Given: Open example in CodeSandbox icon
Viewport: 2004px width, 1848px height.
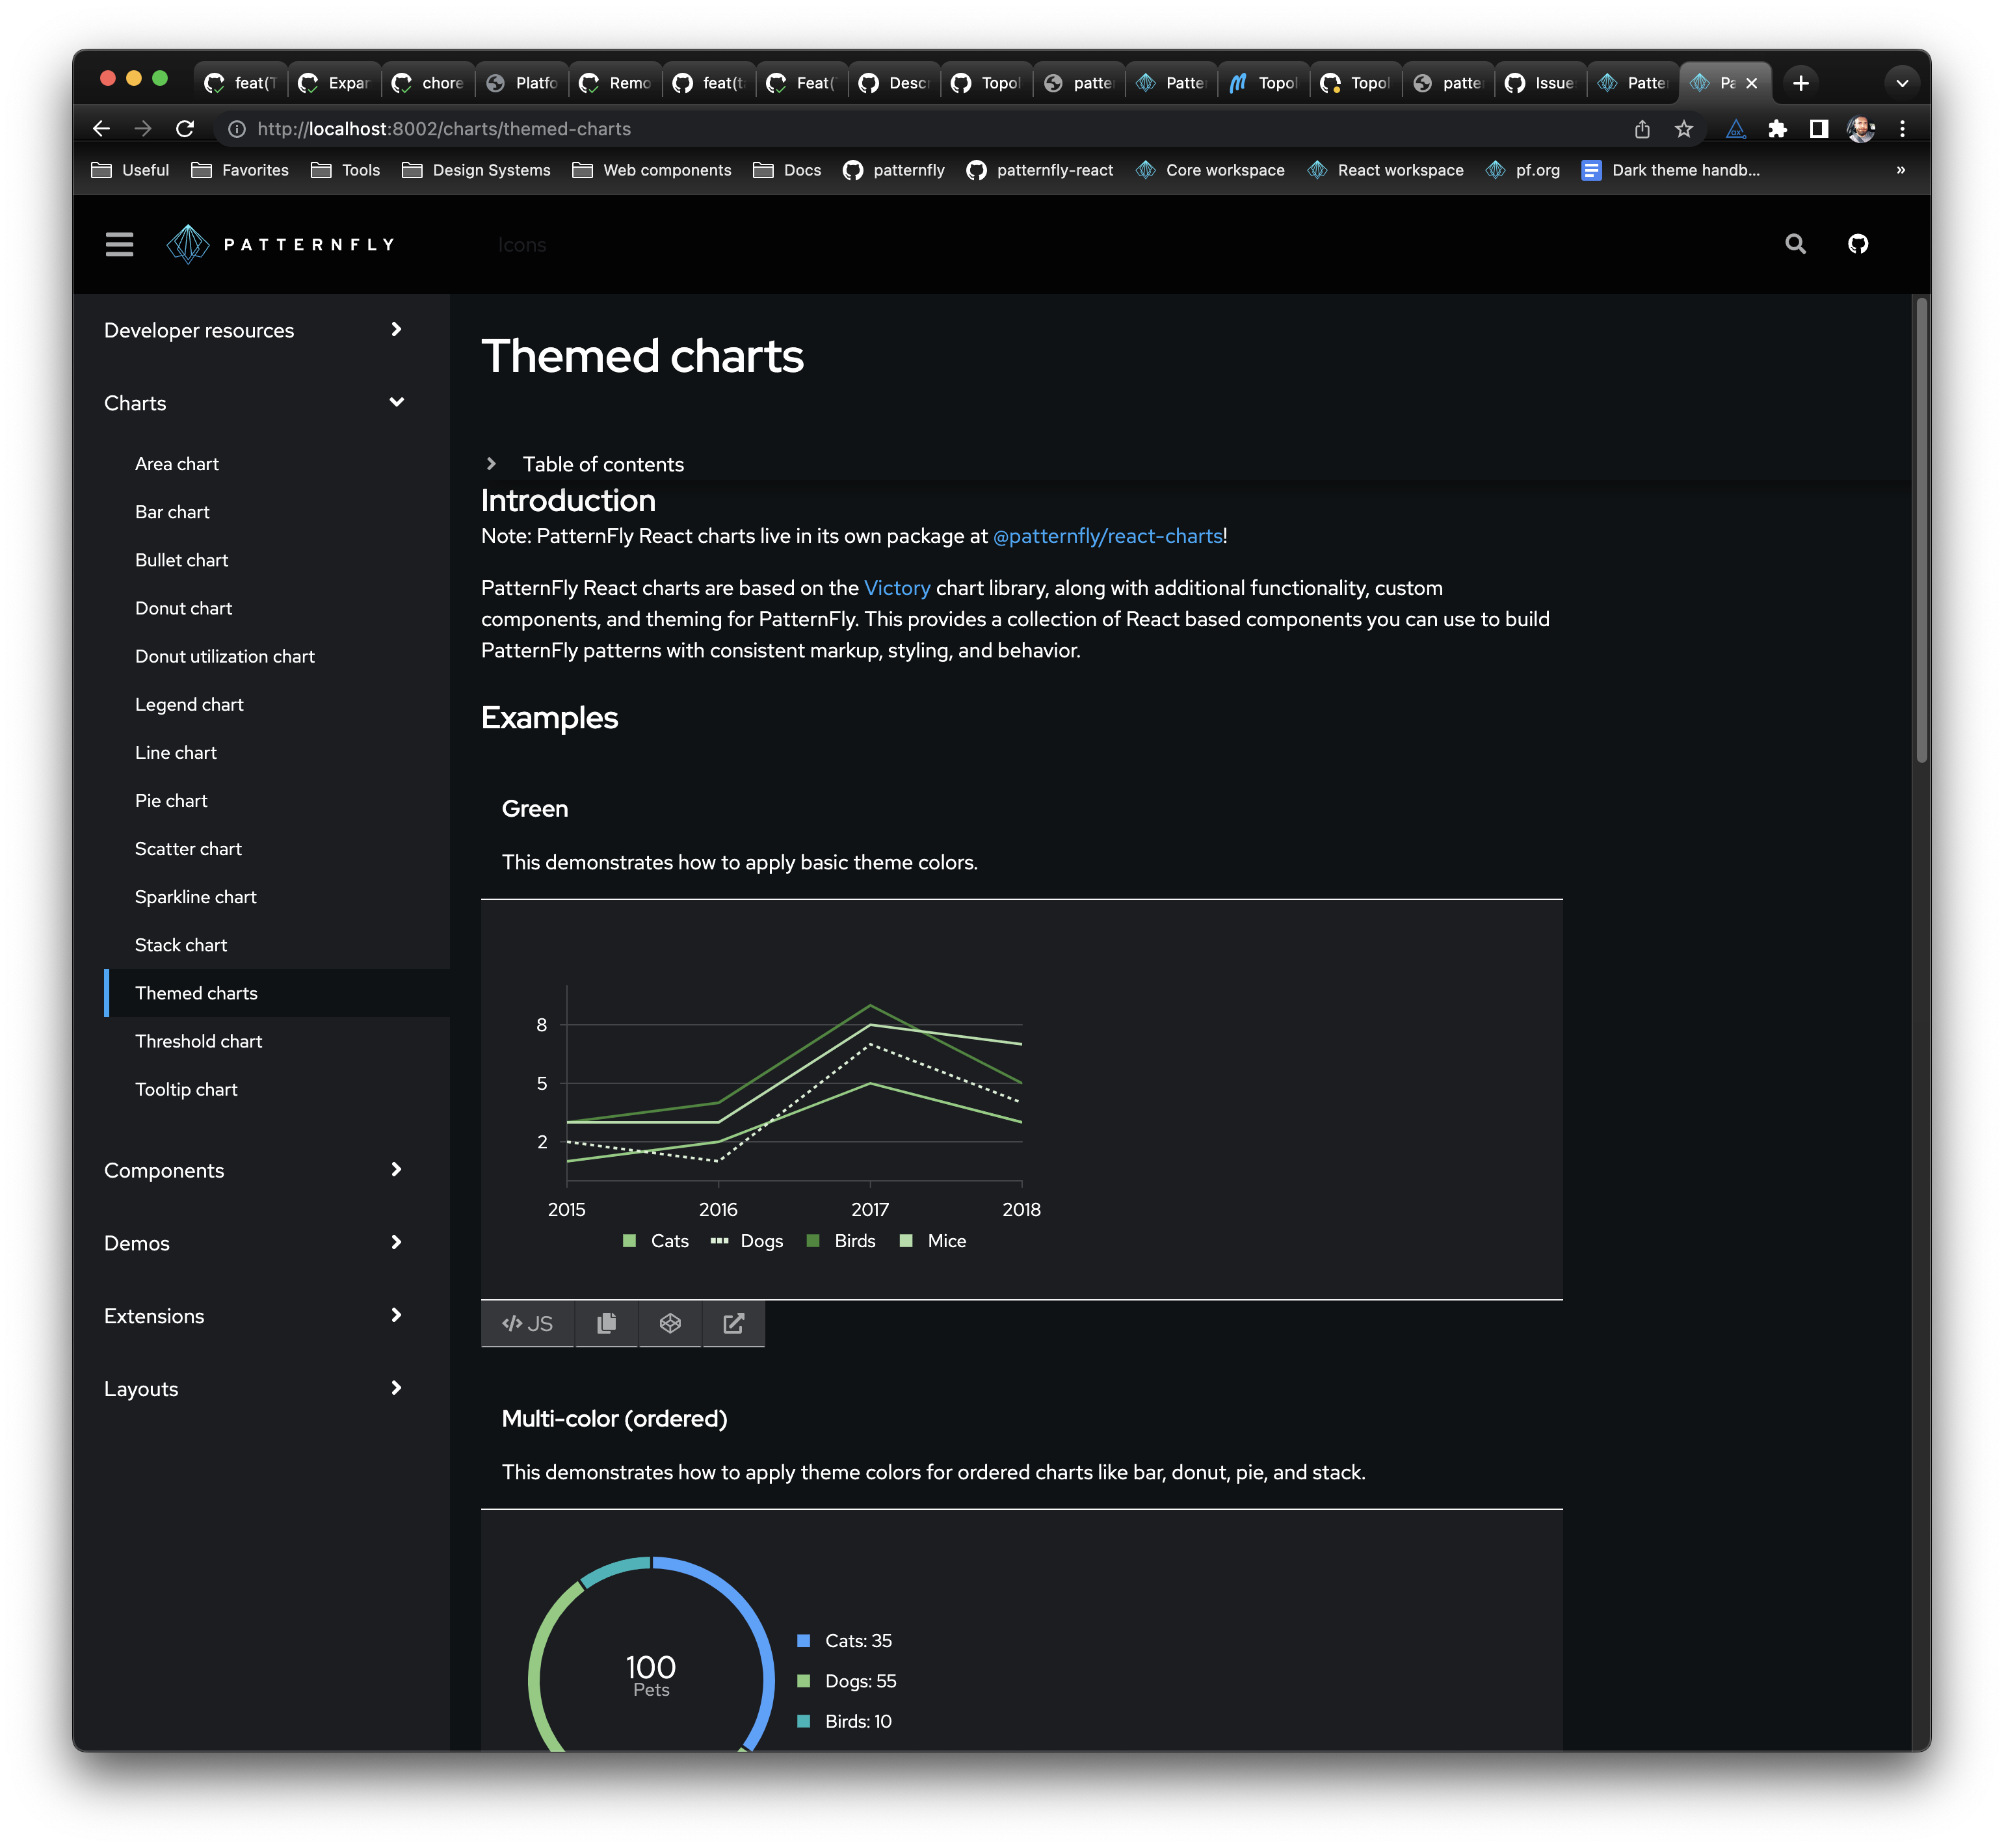Looking at the screenshot, I should coord(670,1323).
